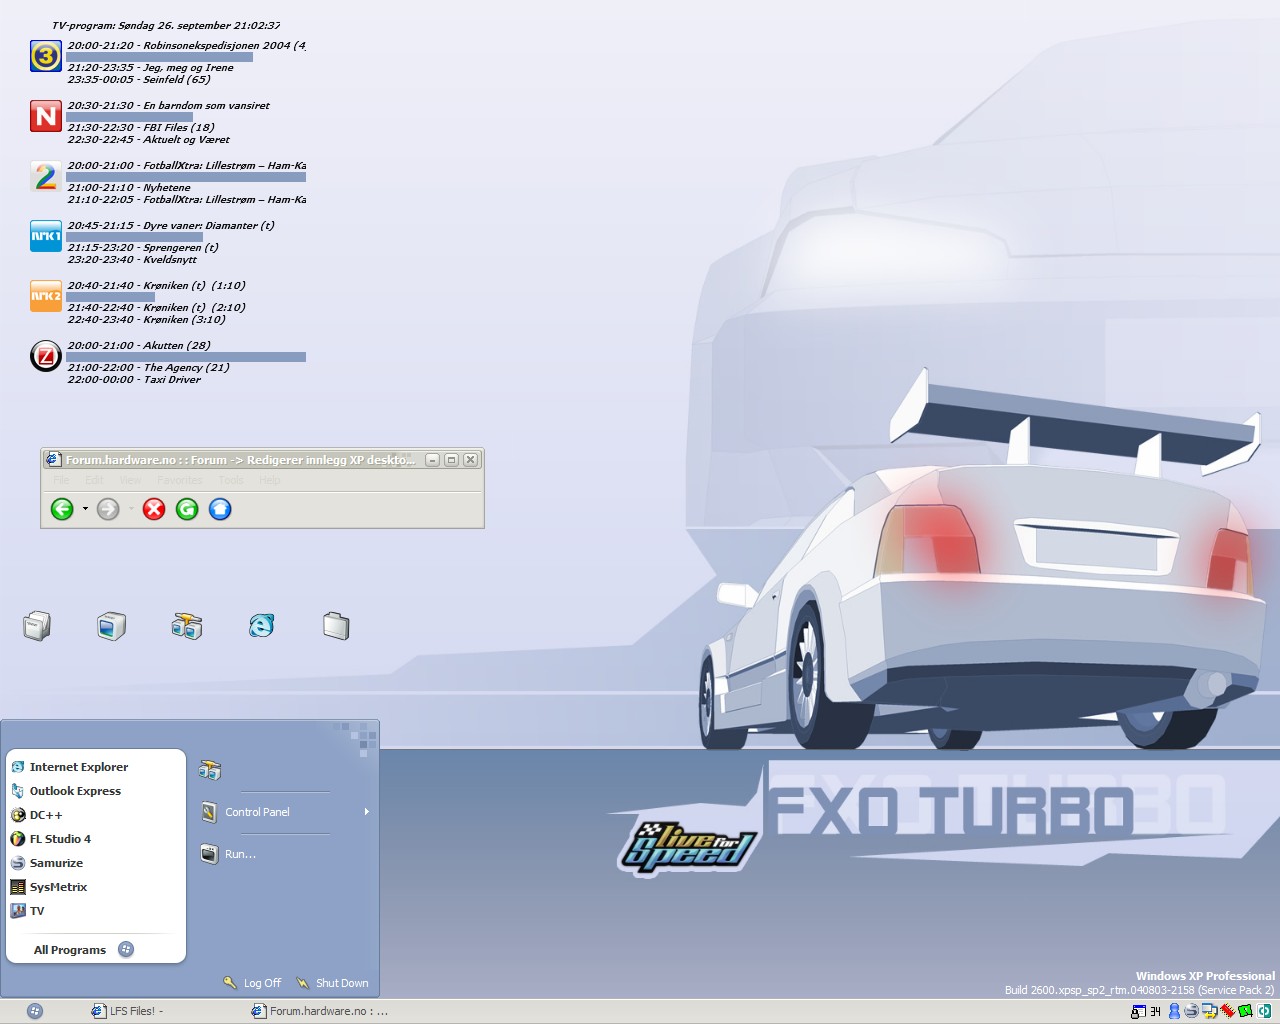Click TV3 programme progress bar
The width and height of the screenshot is (1280, 1024).
(159, 57)
